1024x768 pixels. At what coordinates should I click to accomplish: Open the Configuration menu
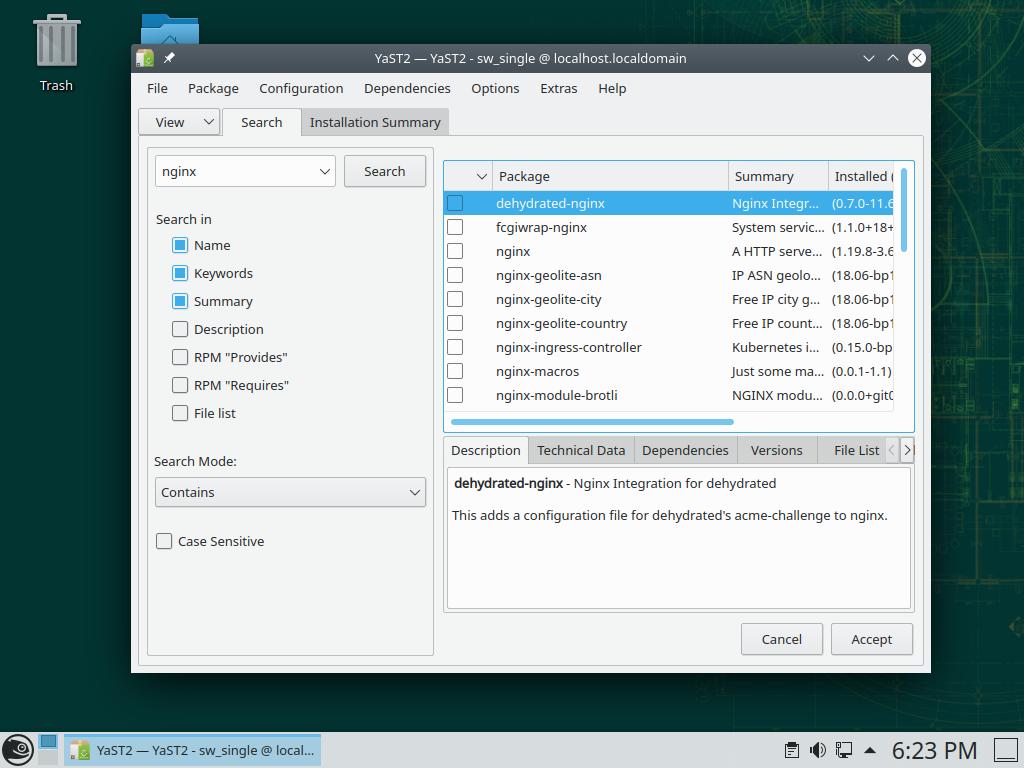[301, 88]
